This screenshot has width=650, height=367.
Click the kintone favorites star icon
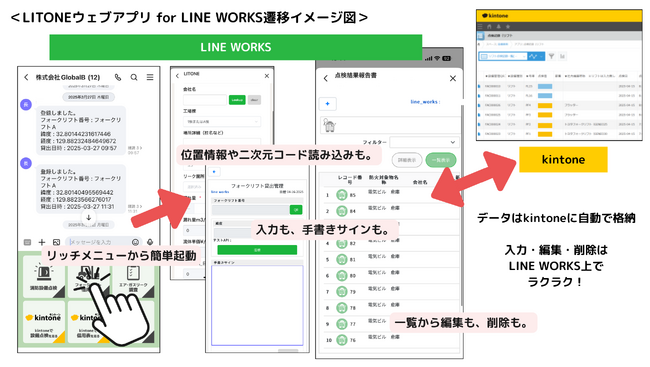tap(508, 27)
